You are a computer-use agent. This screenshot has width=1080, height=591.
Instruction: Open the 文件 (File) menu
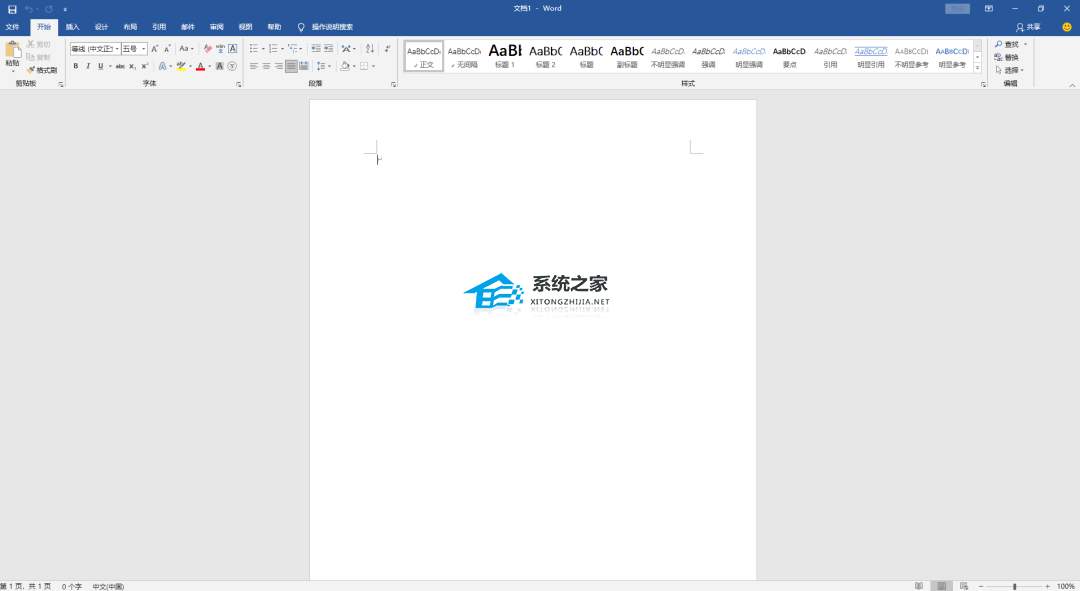(x=12, y=27)
